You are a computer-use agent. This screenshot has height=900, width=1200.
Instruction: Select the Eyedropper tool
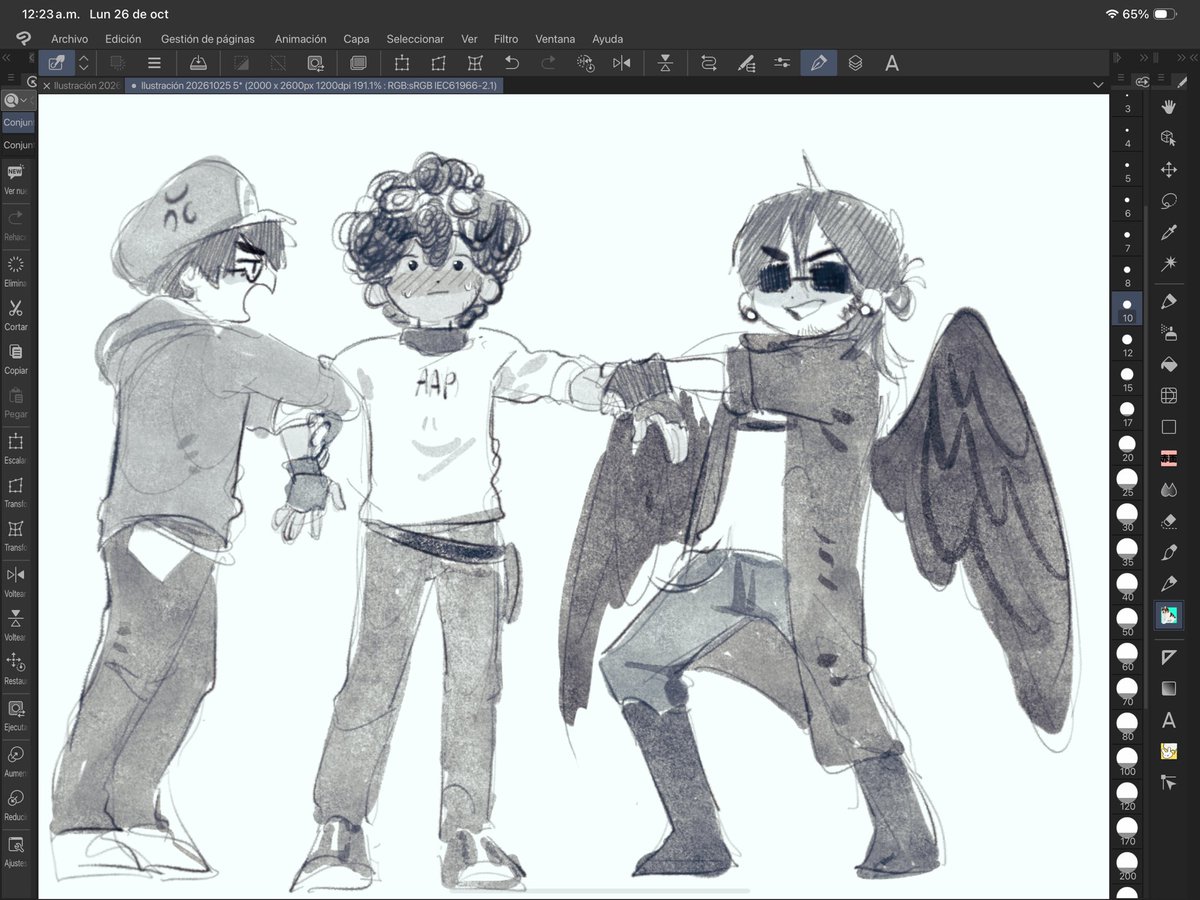[x=1168, y=233]
